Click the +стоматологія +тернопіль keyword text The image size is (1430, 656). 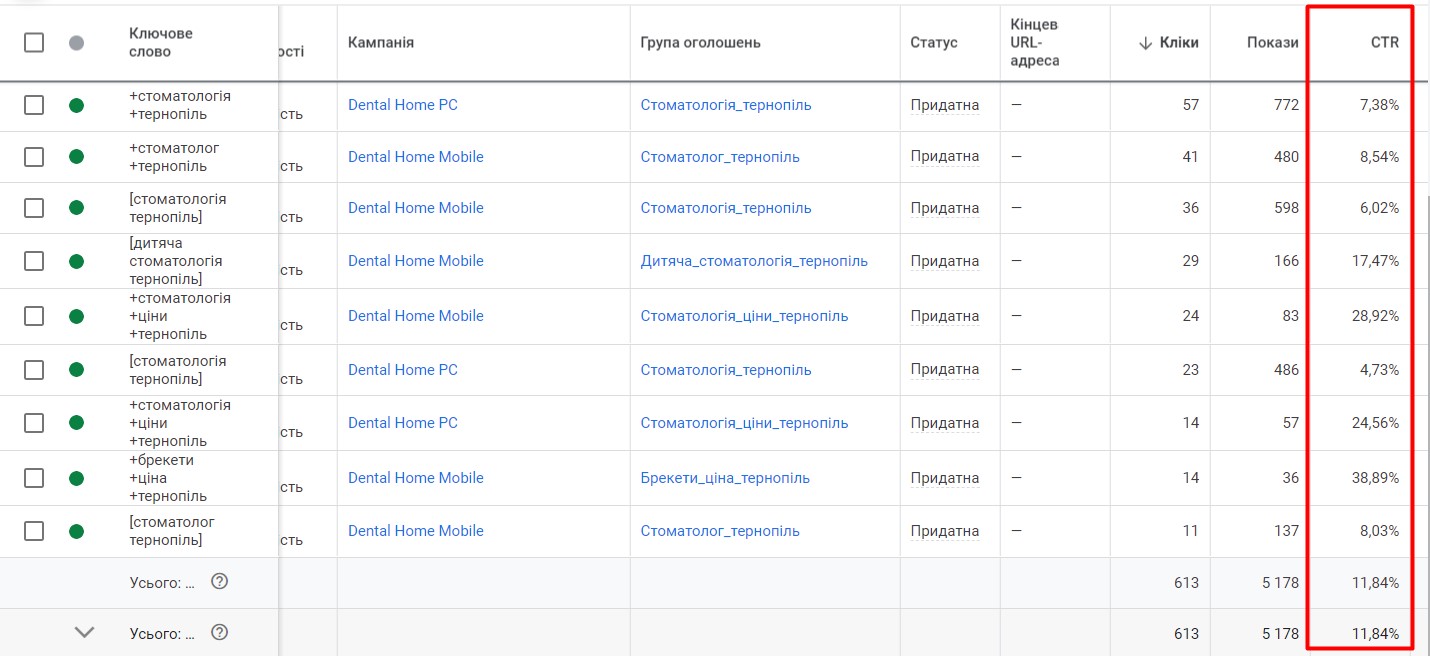point(180,105)
